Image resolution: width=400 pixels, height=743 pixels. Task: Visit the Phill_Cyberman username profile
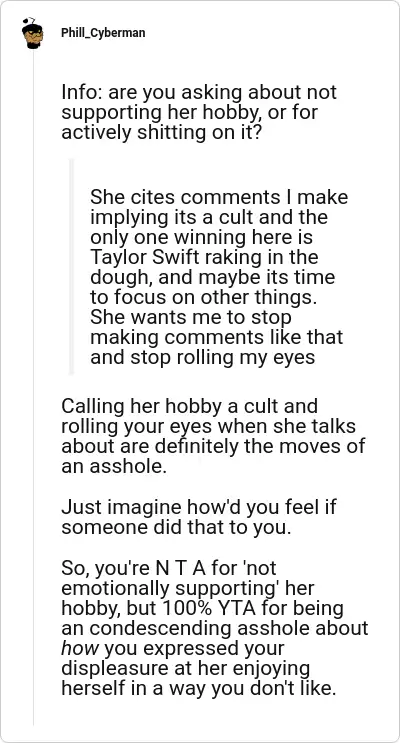[x=103, y=33]
